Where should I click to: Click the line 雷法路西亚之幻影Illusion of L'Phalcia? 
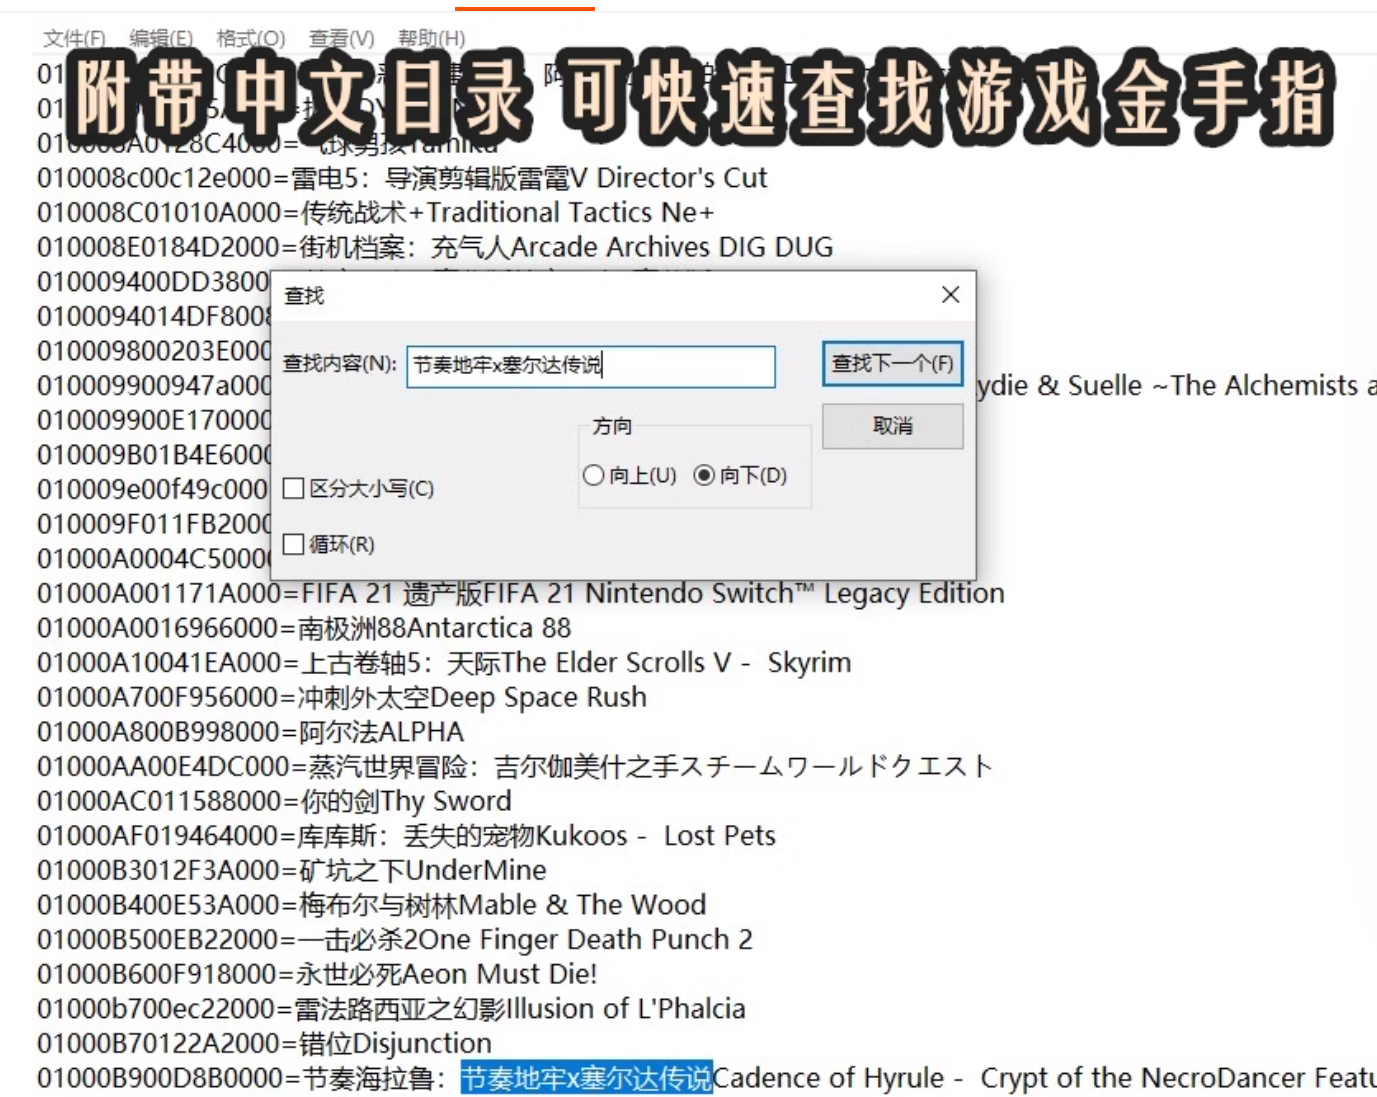point(391,1009)
